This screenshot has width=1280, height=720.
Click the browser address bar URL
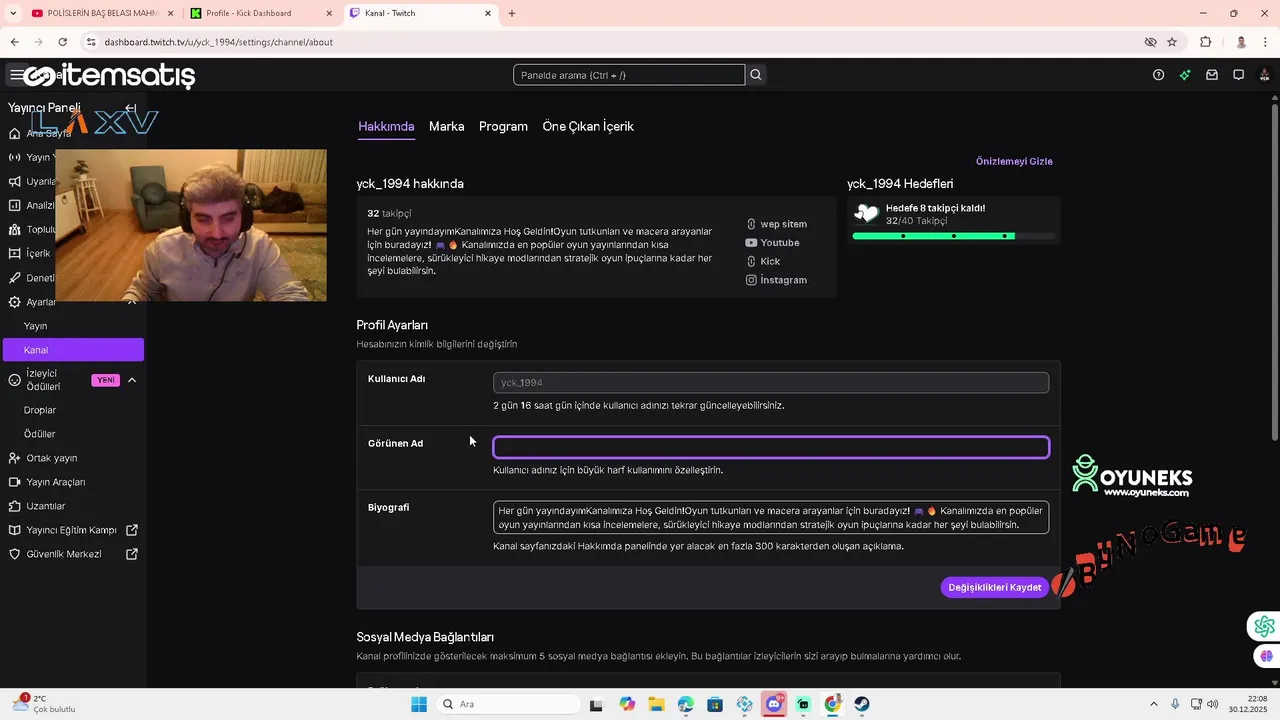pyautogui.click(x=218, y=42)
